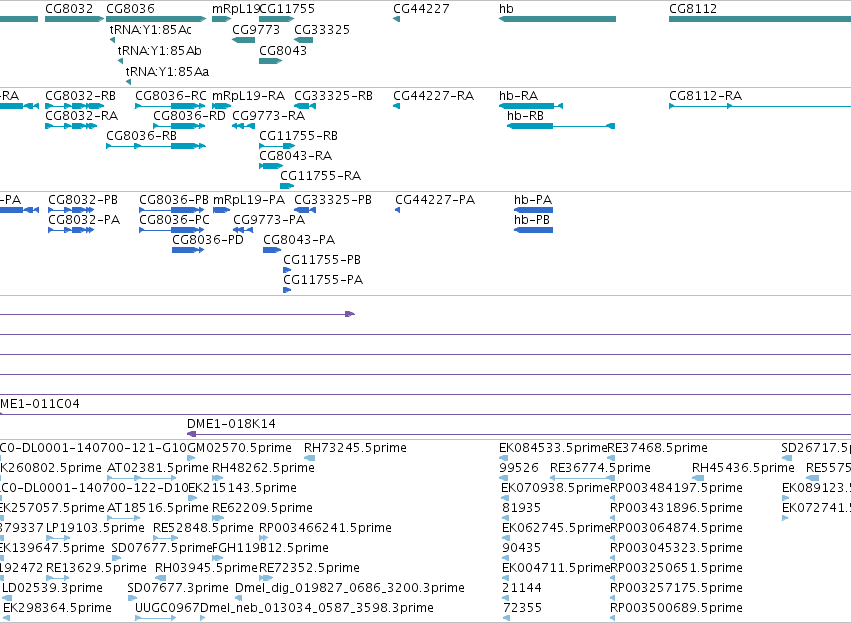Click the RE52848.5prime EST label
The image size is (851, 623).
[203, 528]
